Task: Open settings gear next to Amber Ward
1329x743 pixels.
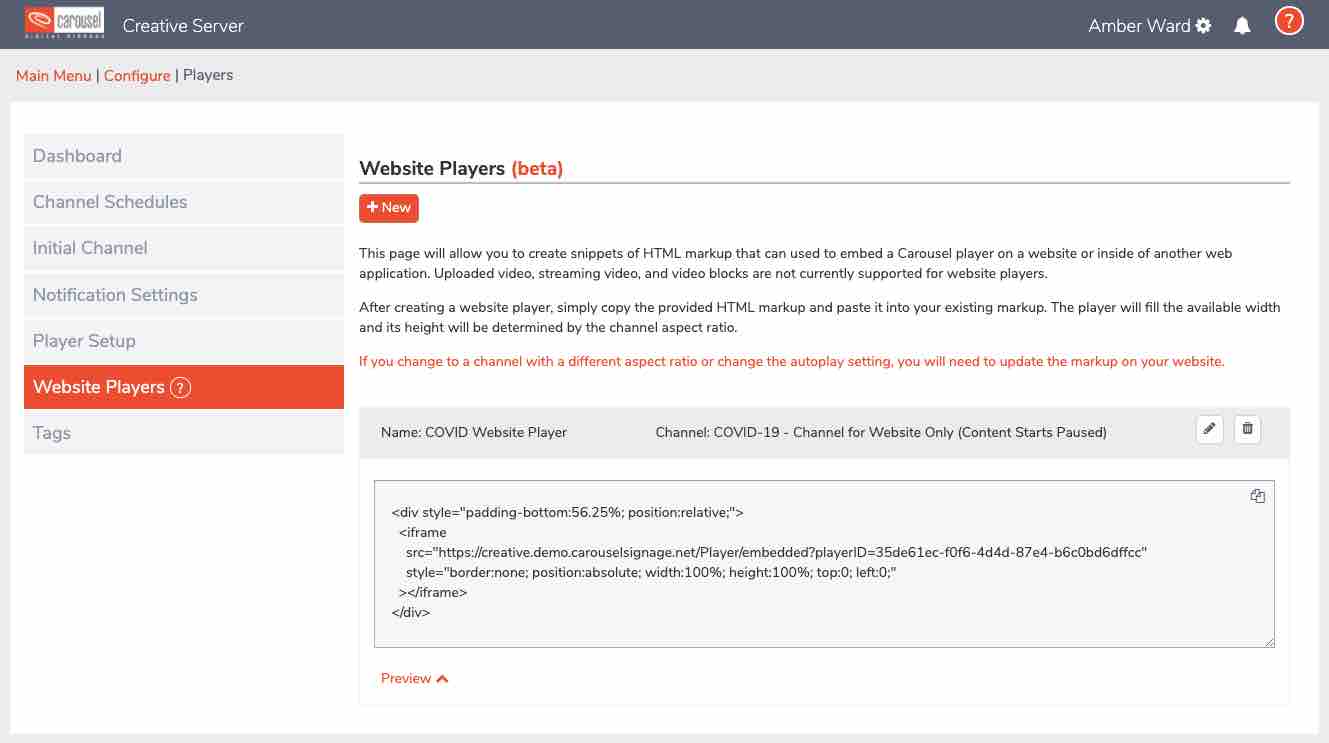Action: [x=1203, y=26]
